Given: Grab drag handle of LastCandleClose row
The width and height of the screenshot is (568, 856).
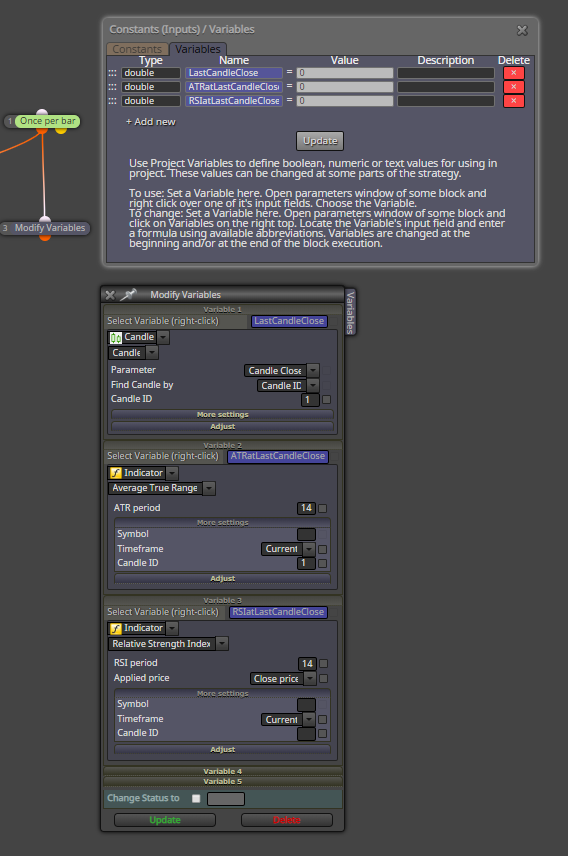Looking at the screenshot, I should point(112,73).
